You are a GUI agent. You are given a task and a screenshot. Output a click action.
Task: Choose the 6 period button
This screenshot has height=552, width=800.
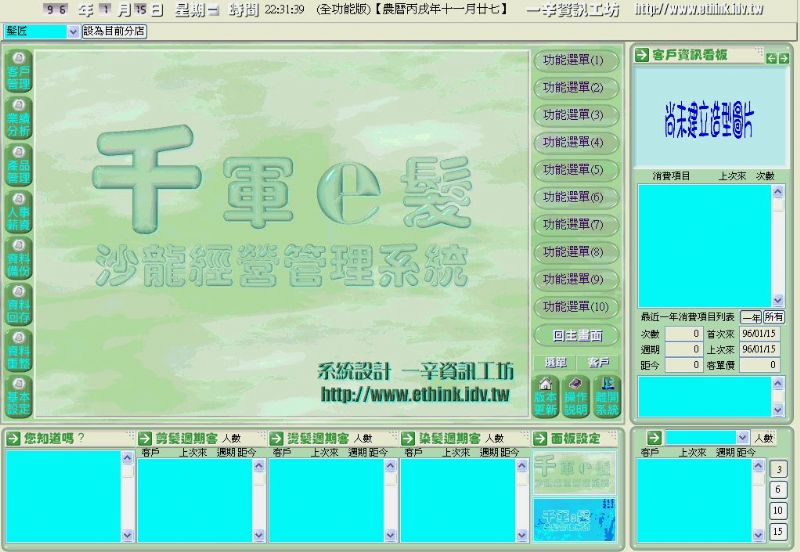(778, 490)
